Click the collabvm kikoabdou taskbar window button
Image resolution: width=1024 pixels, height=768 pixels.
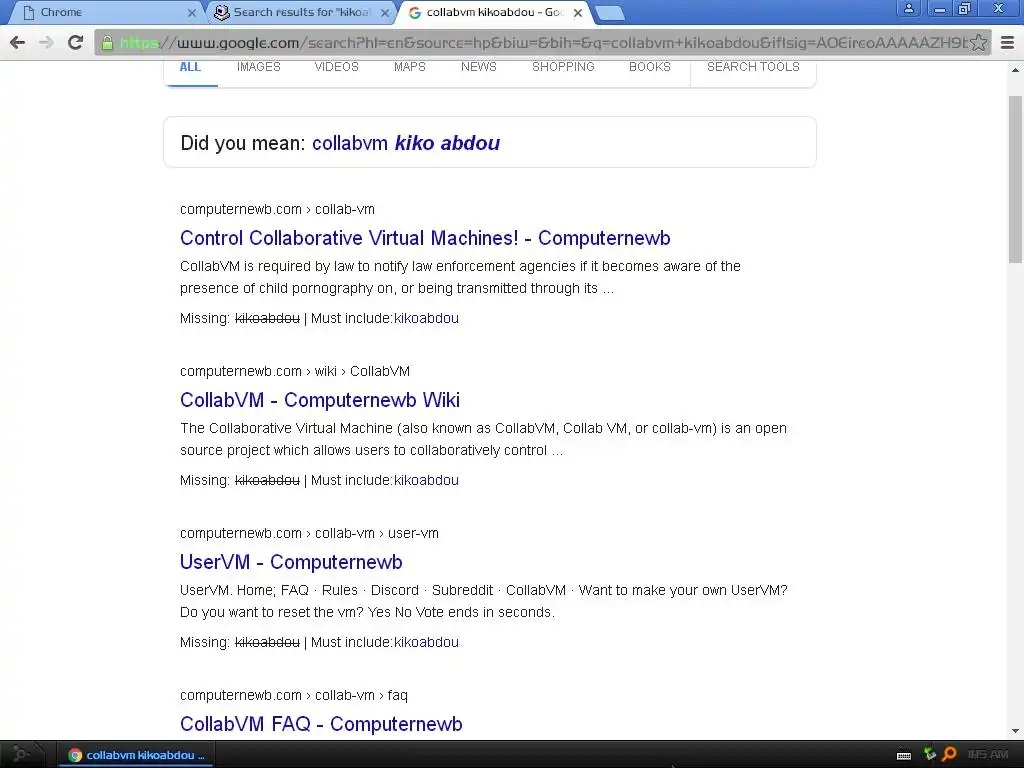[136, 755]
